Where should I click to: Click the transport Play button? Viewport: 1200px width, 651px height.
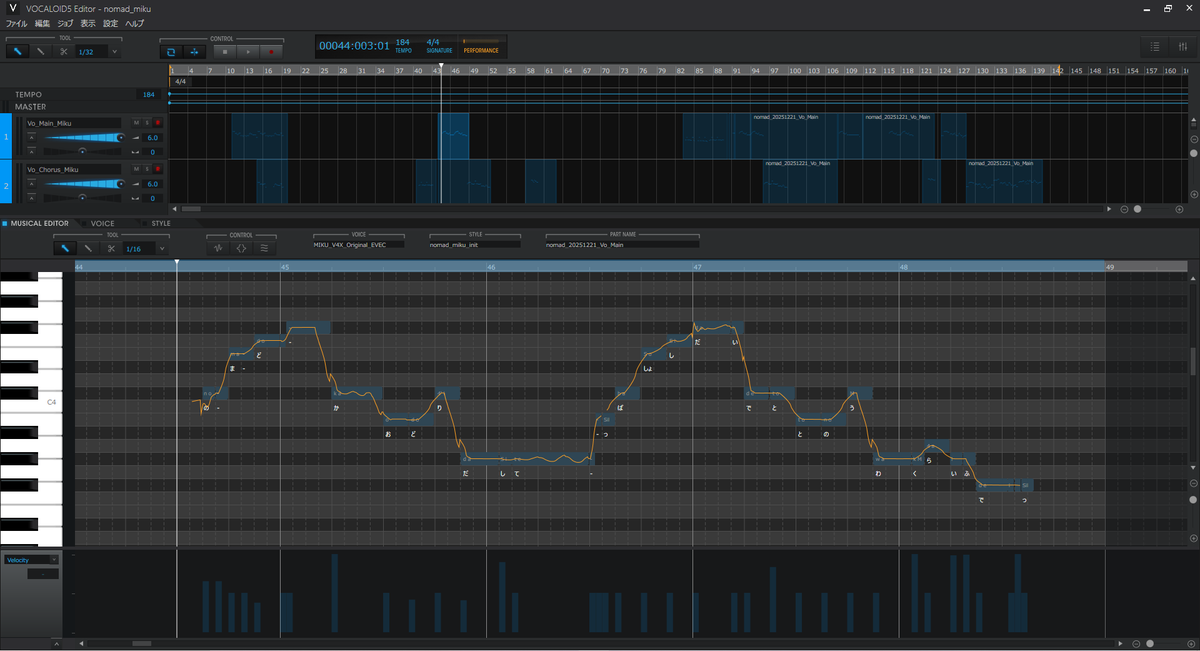click(x=248, y=51)
